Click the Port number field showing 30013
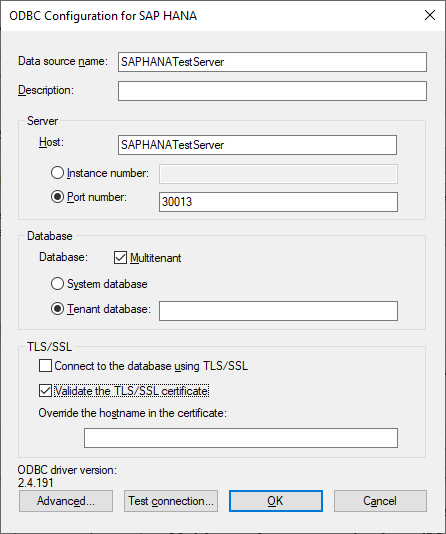The height and width of the screenshot is (534, 446). point(278,202)
